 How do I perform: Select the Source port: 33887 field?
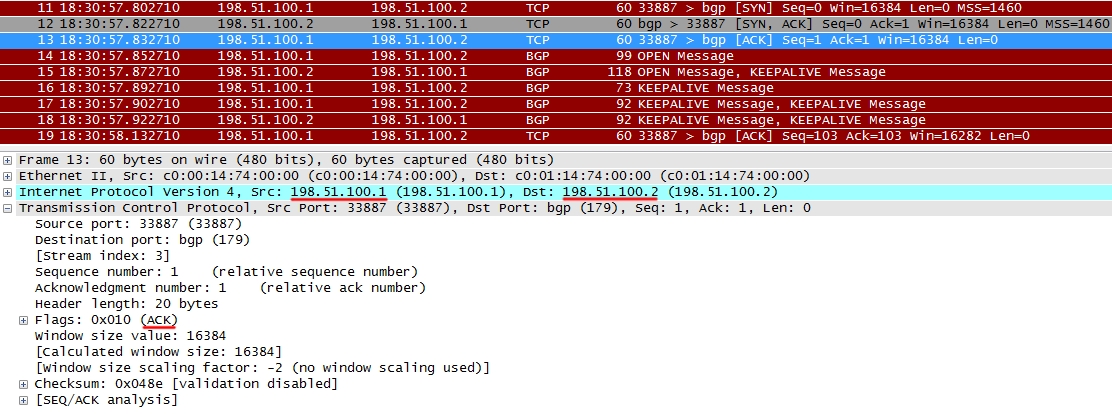(x=110, y=224)
